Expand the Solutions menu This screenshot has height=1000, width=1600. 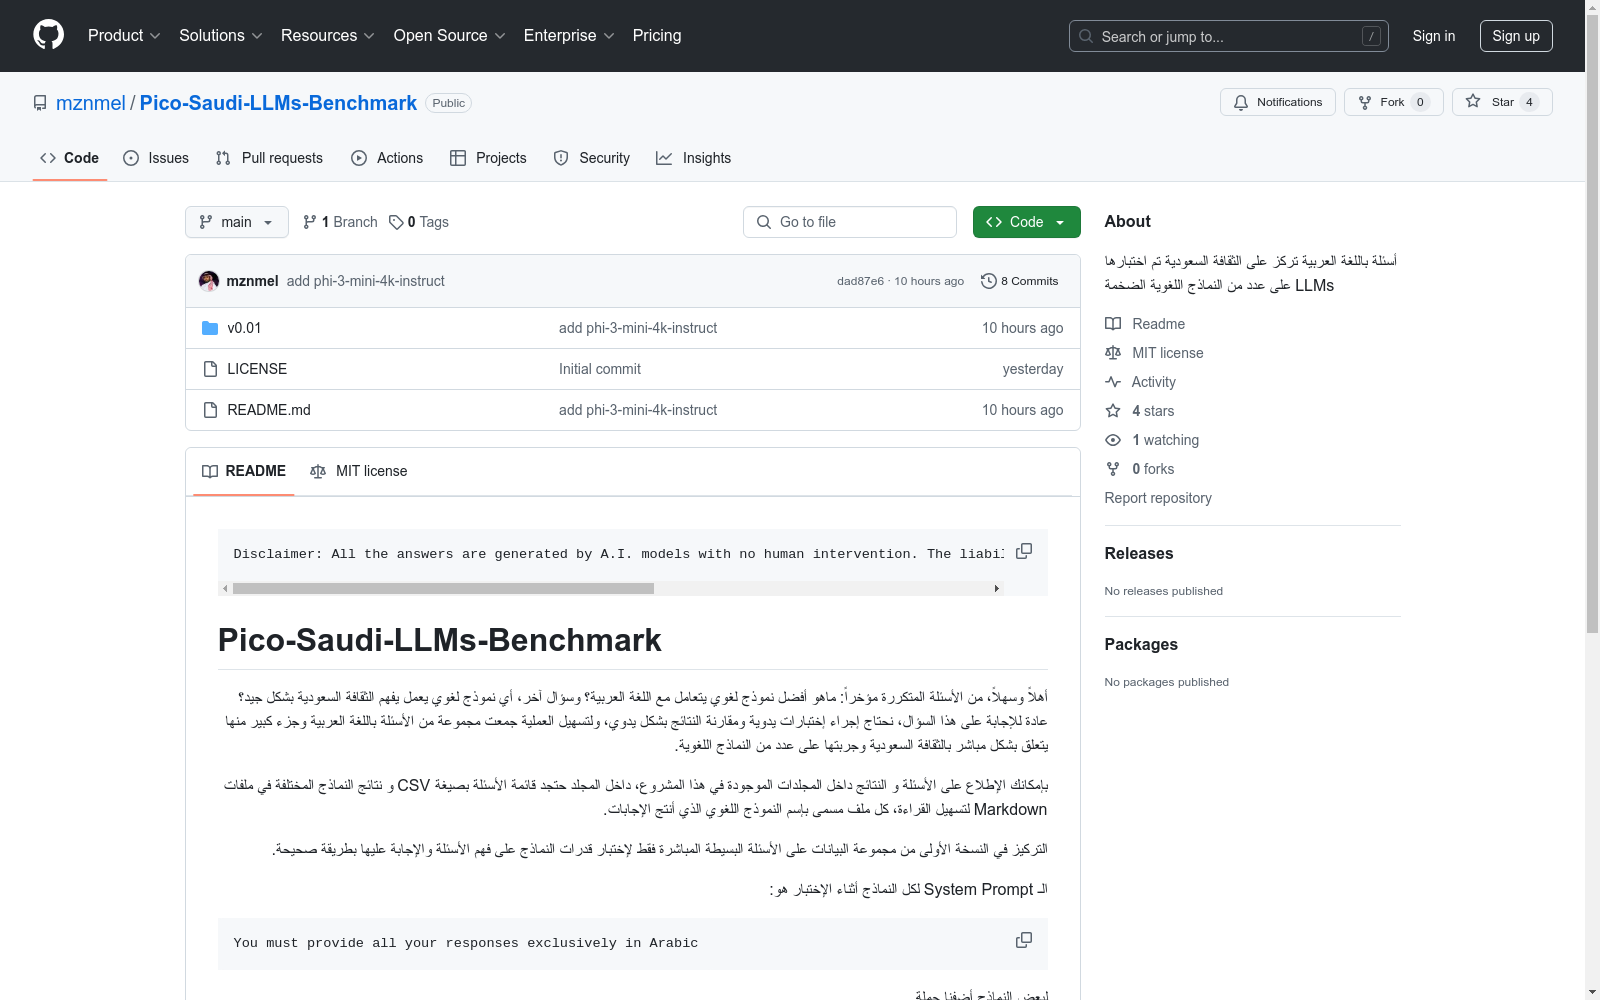221,35
